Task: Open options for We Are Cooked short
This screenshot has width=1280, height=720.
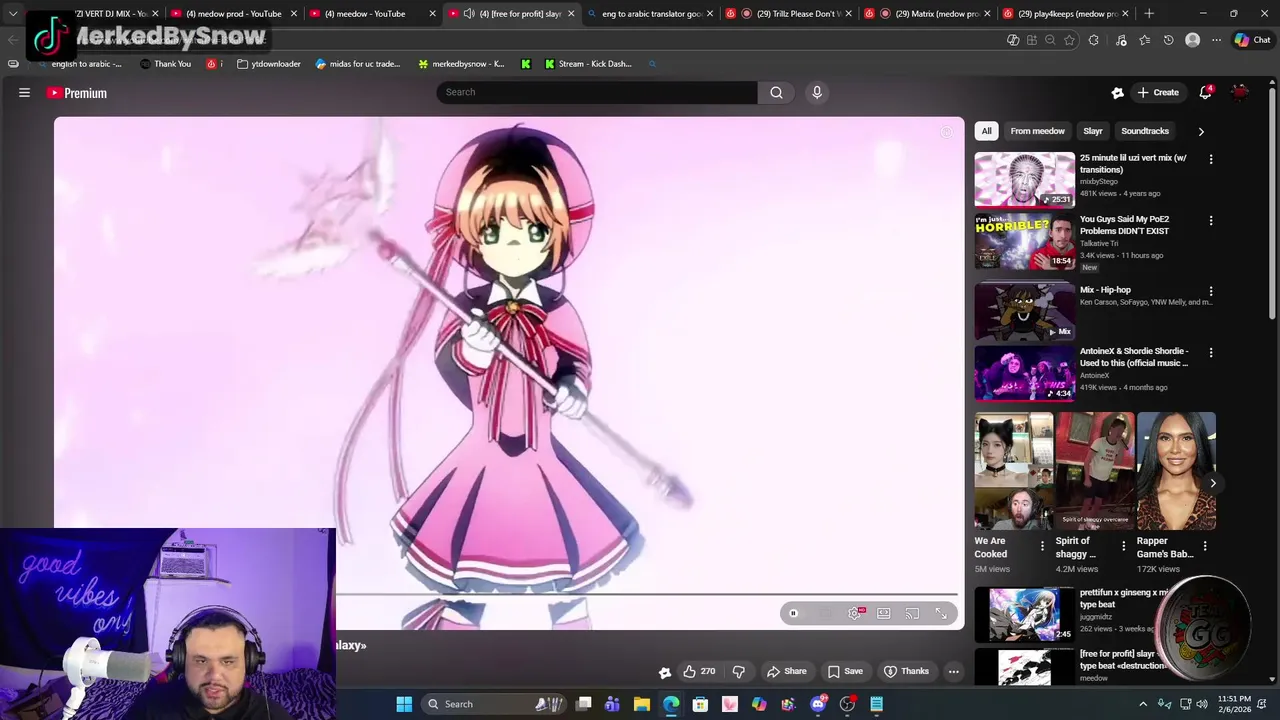Action: click(1042, 546)
